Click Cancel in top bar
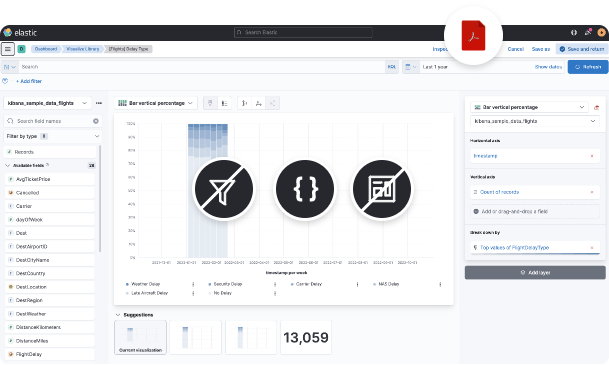Viewport: 609px width, 365px height. point(515,49)
